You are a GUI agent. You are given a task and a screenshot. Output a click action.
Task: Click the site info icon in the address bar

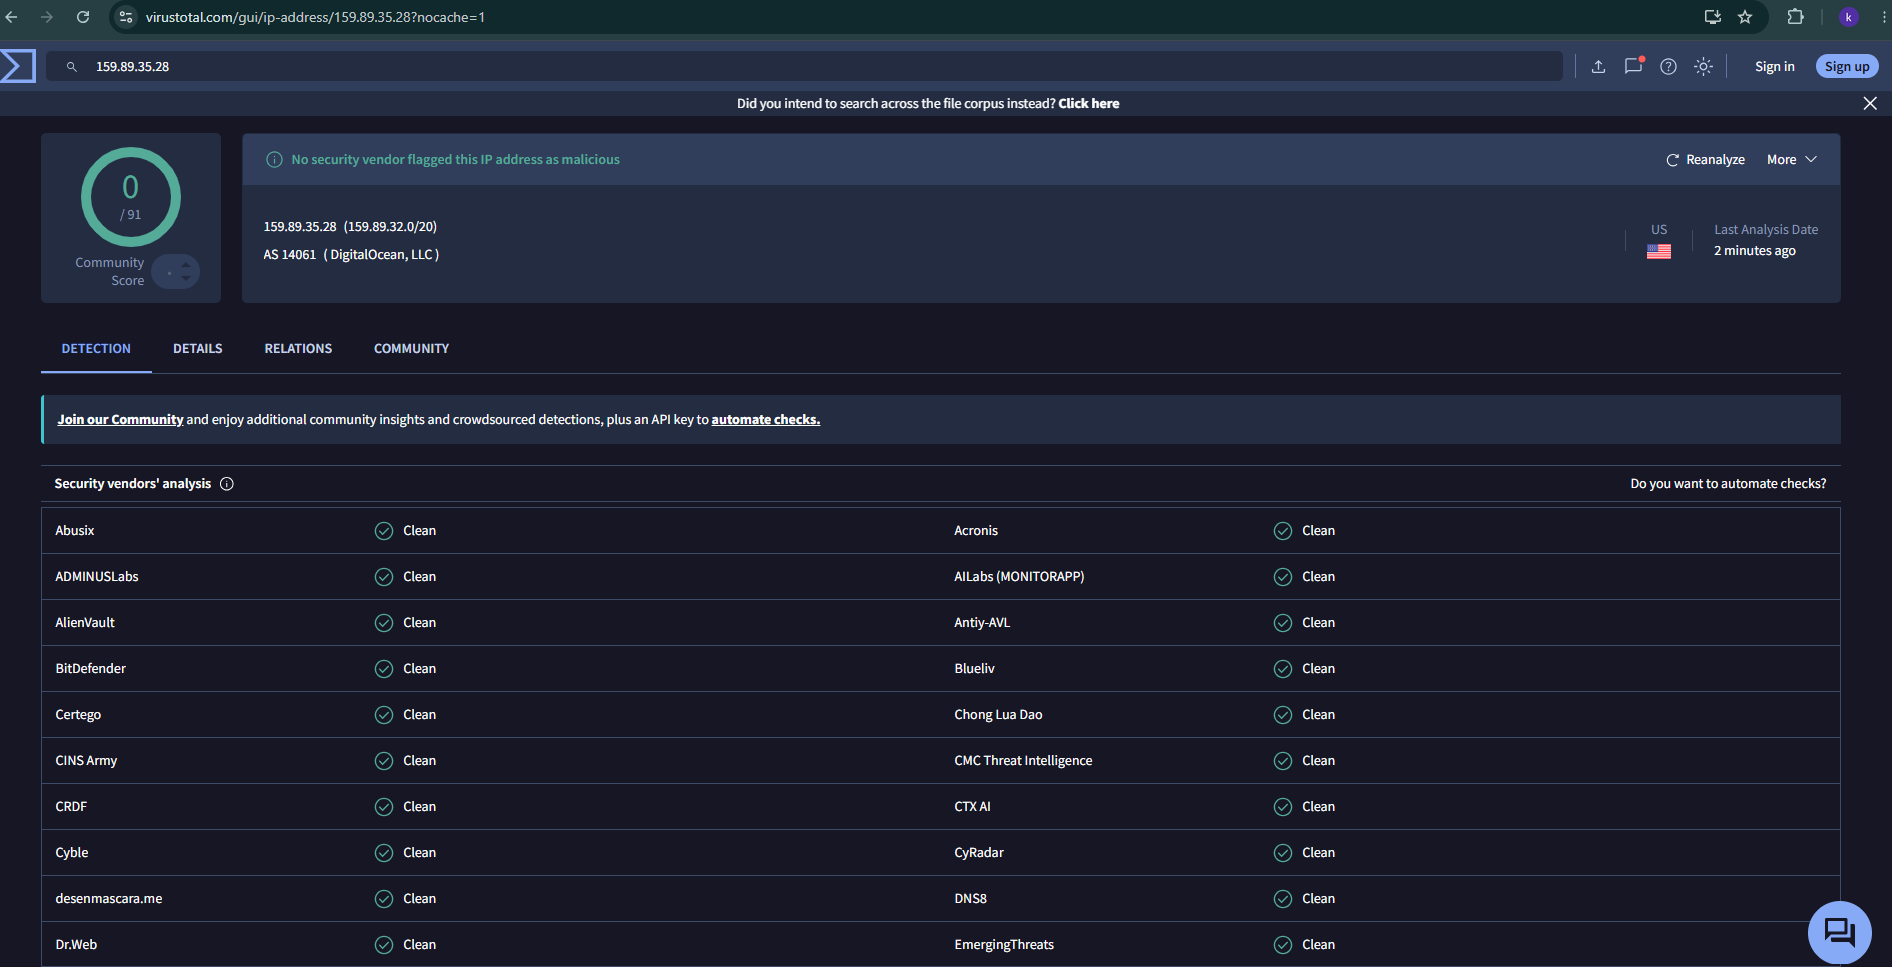tap(126, 17)
